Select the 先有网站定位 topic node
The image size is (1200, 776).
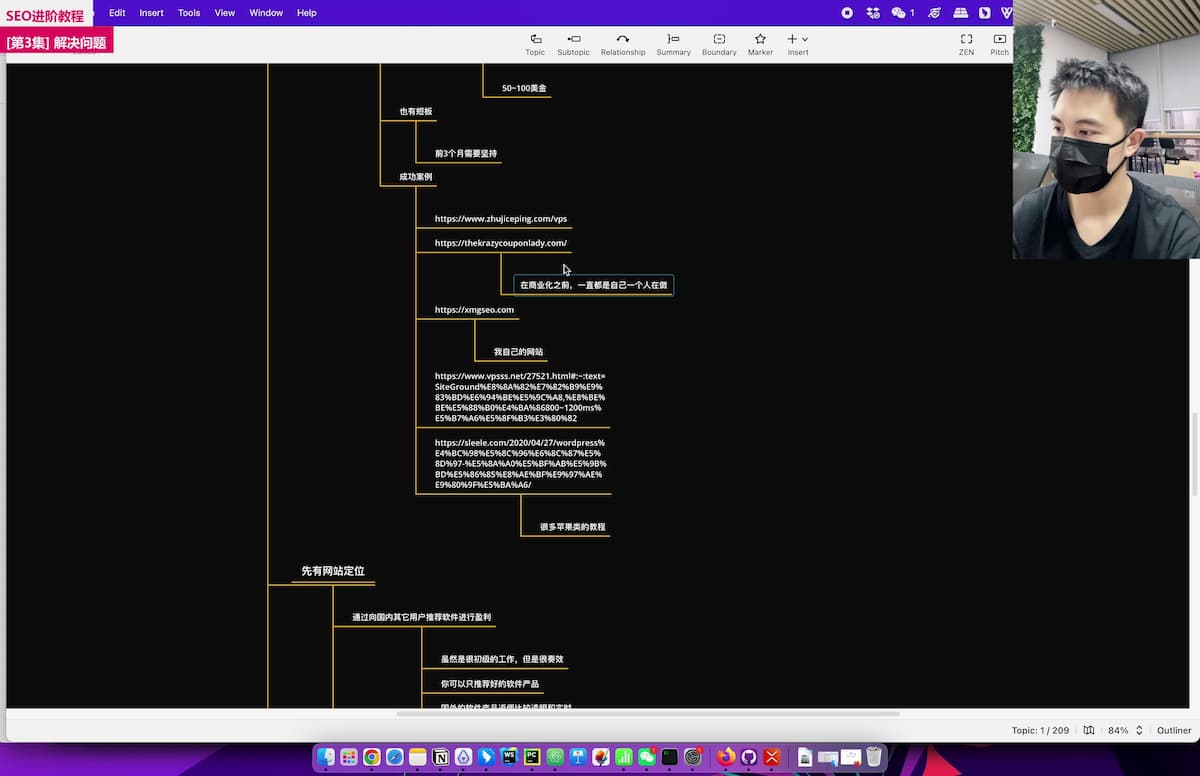[332, 571]
